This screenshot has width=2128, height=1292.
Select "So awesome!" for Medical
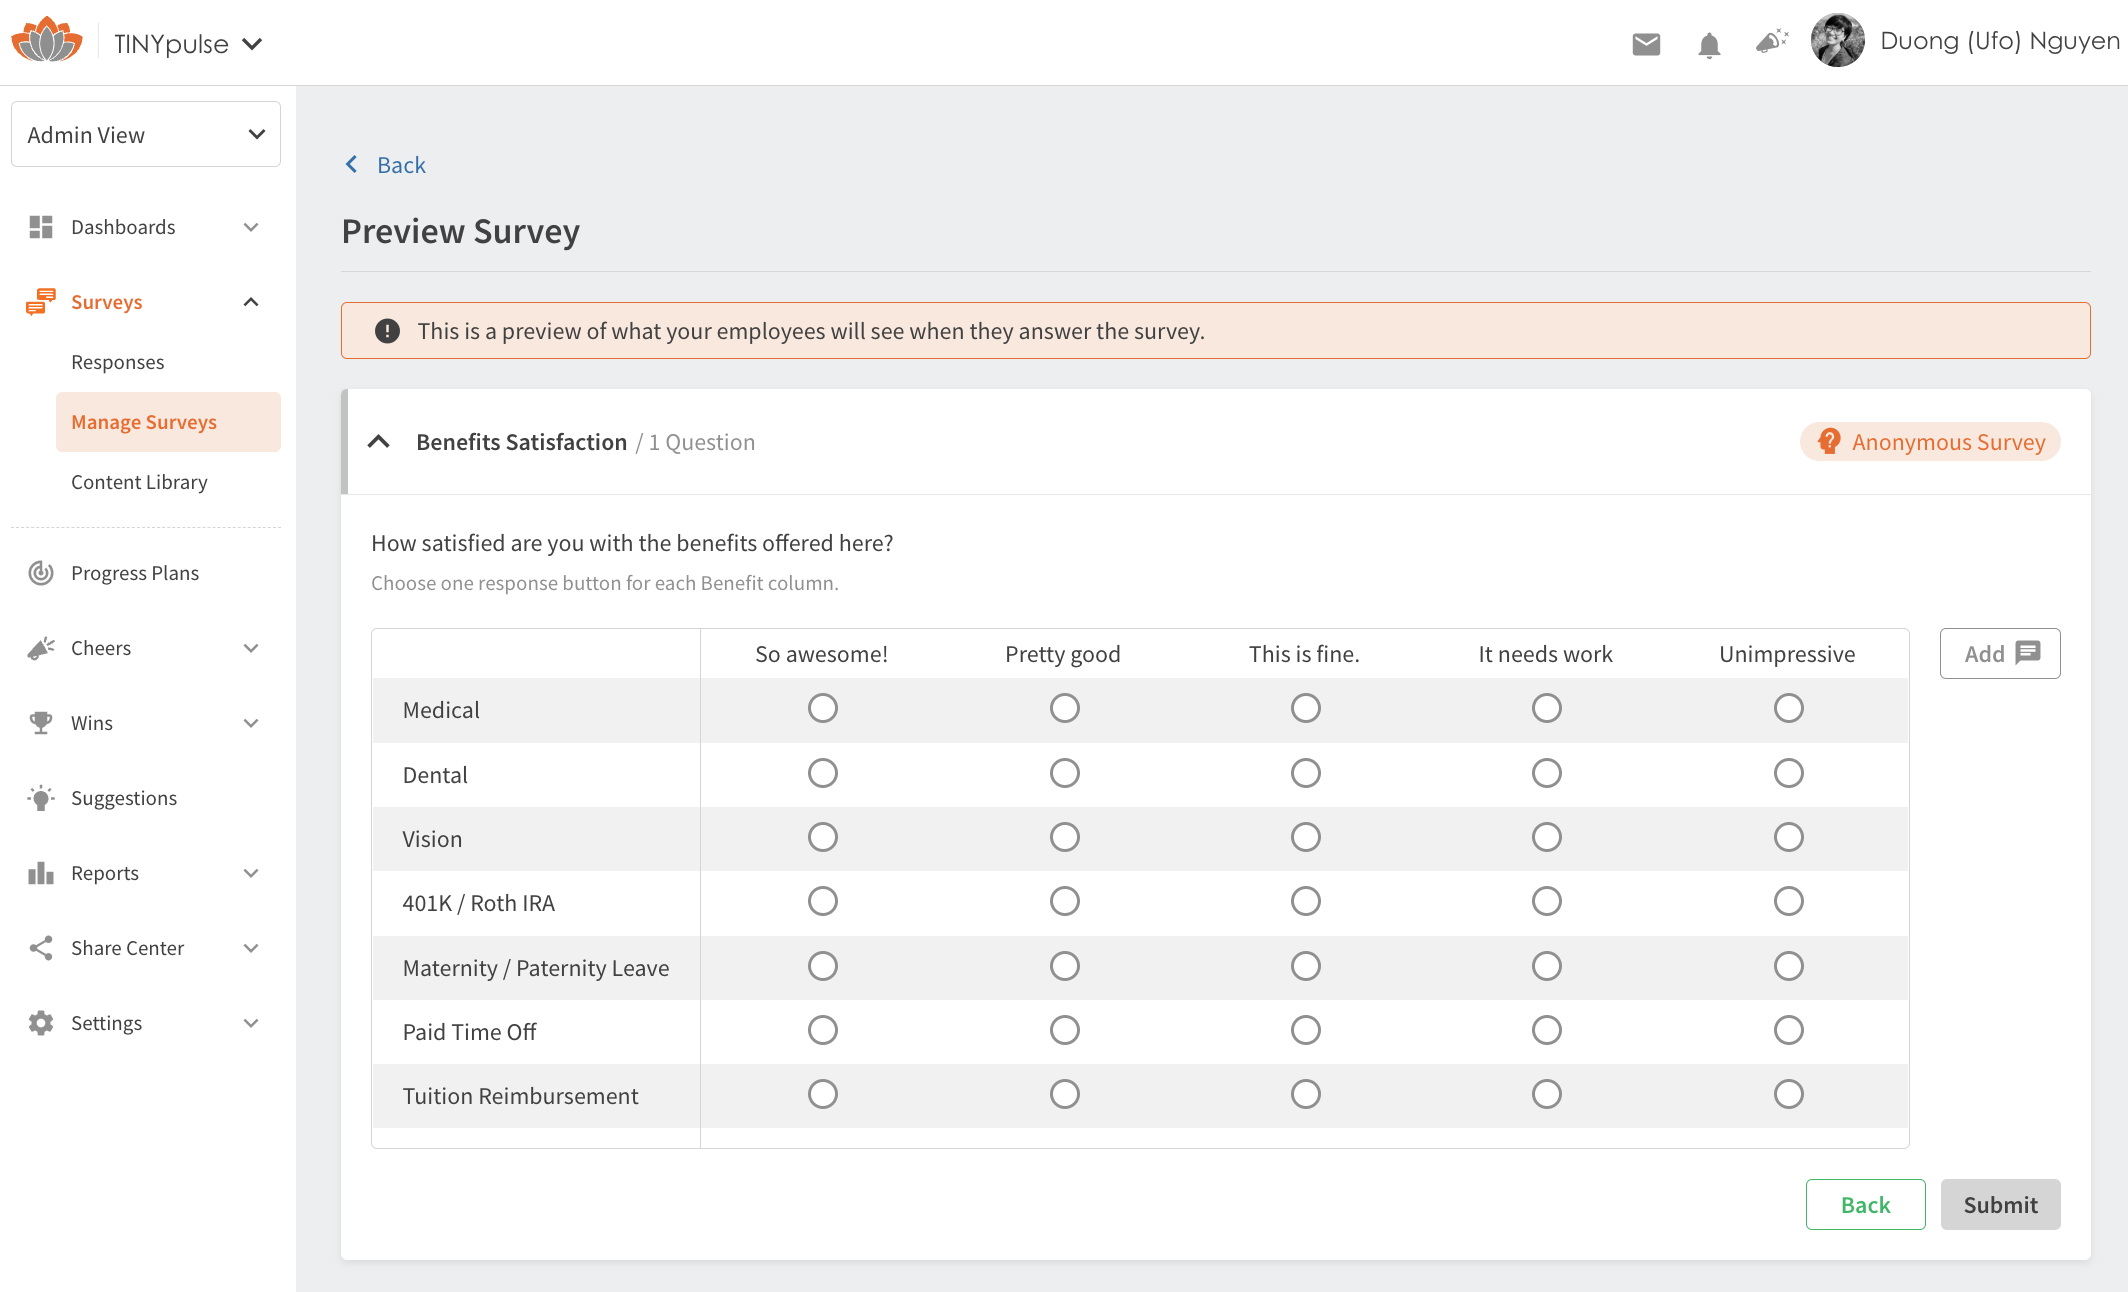tap(823, 709)
